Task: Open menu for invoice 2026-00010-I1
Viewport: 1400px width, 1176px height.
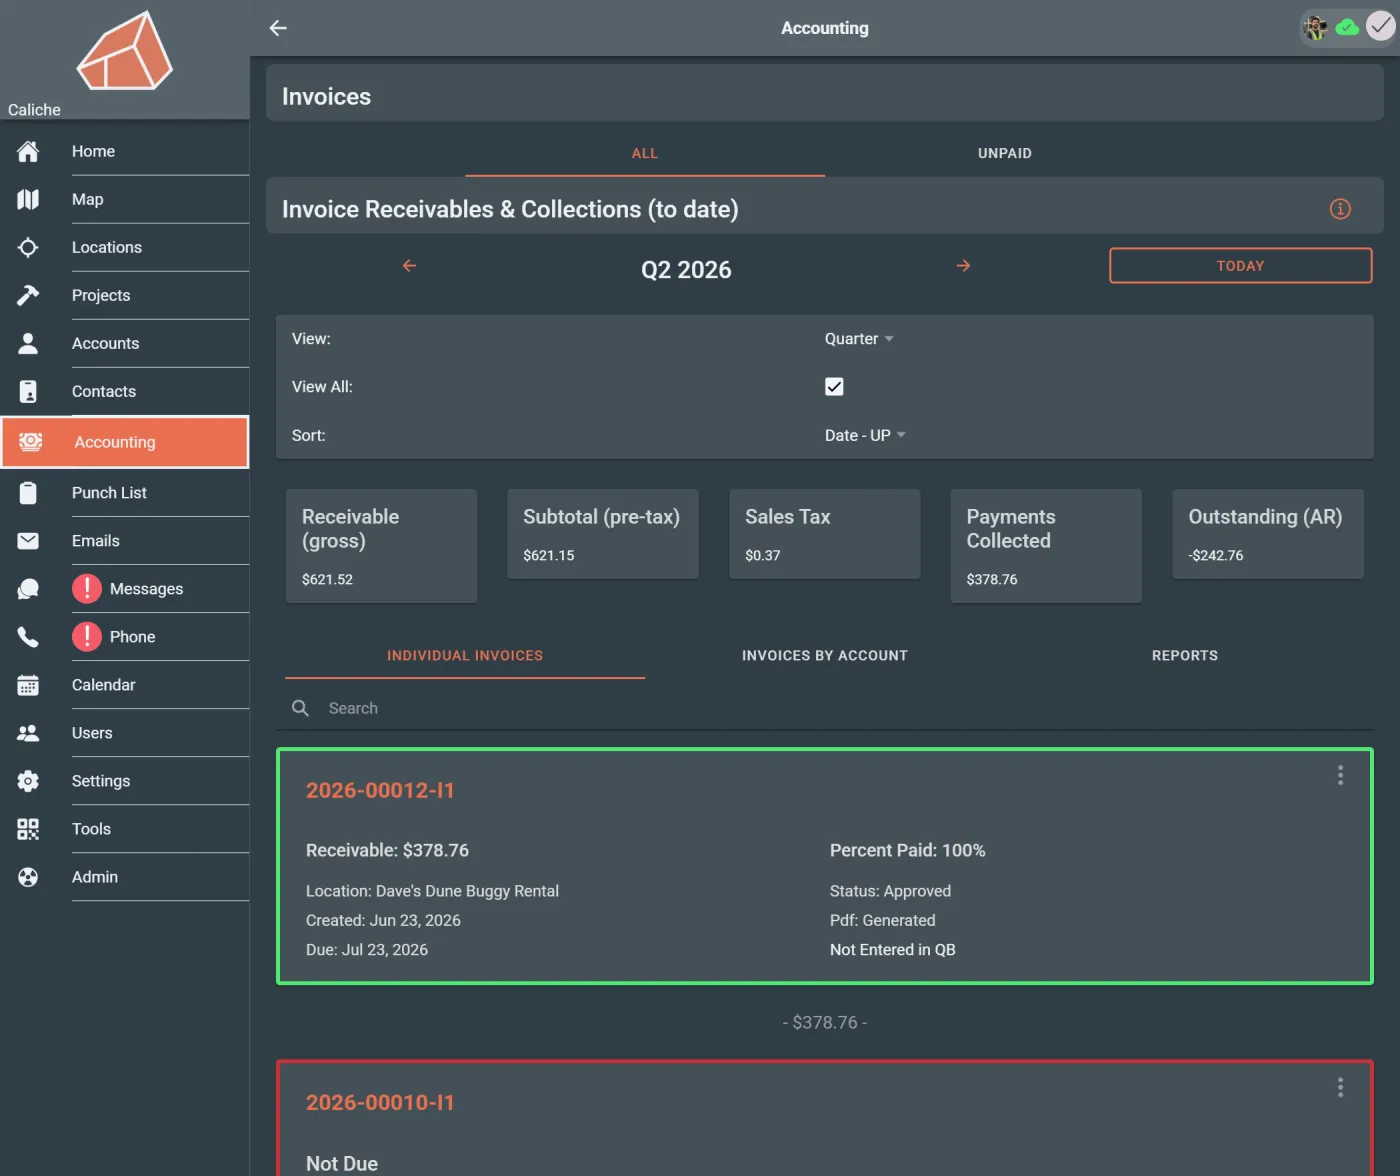Action: pos(1340,1087)
